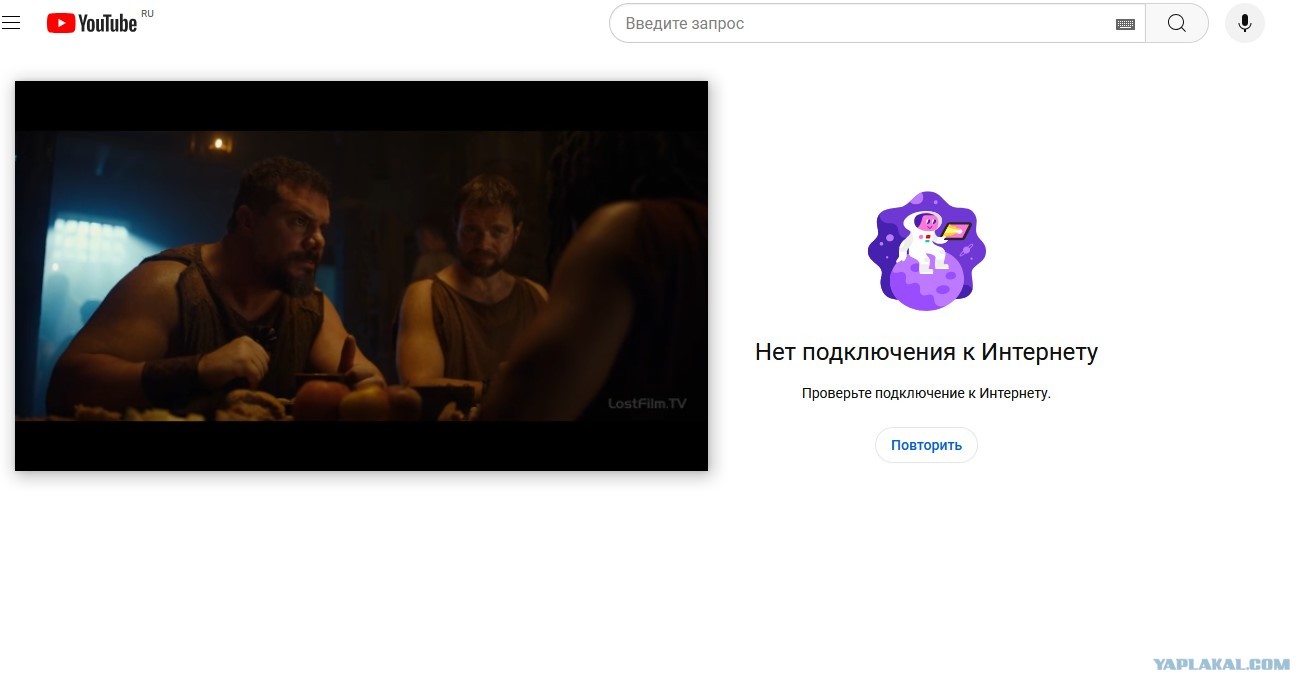Open the hamburger guide menu
Screen dimensions: 1316x694
click(11, 23)
